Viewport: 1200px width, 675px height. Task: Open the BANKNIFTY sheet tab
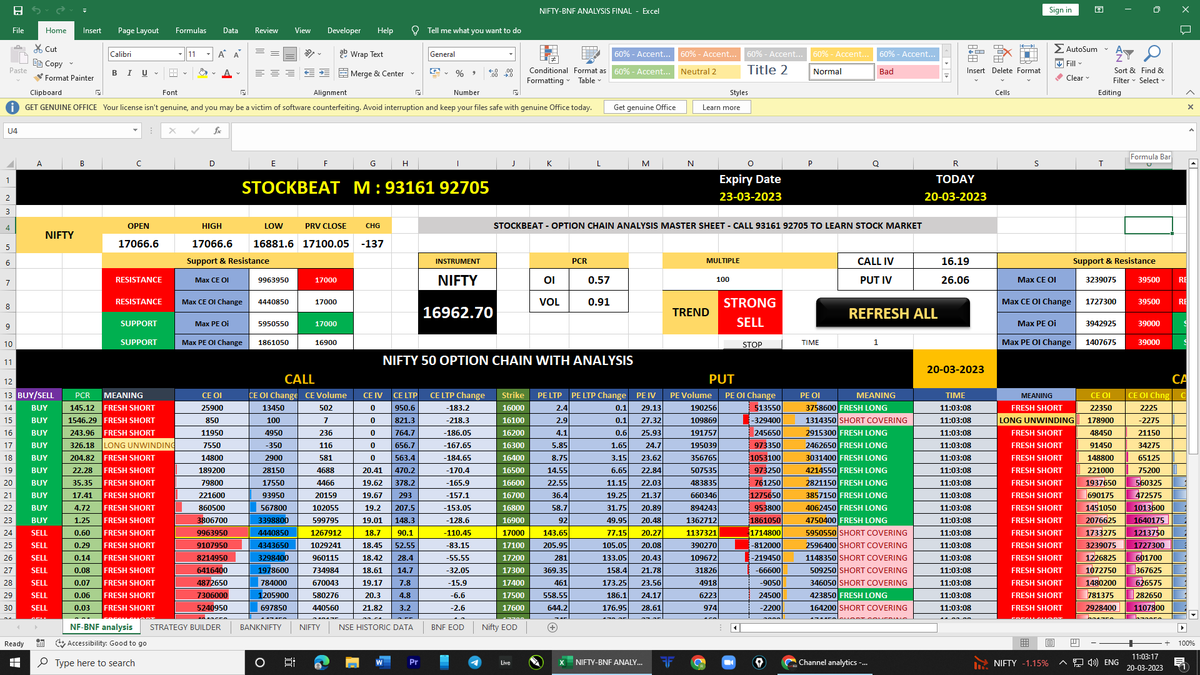coord(260,627)
